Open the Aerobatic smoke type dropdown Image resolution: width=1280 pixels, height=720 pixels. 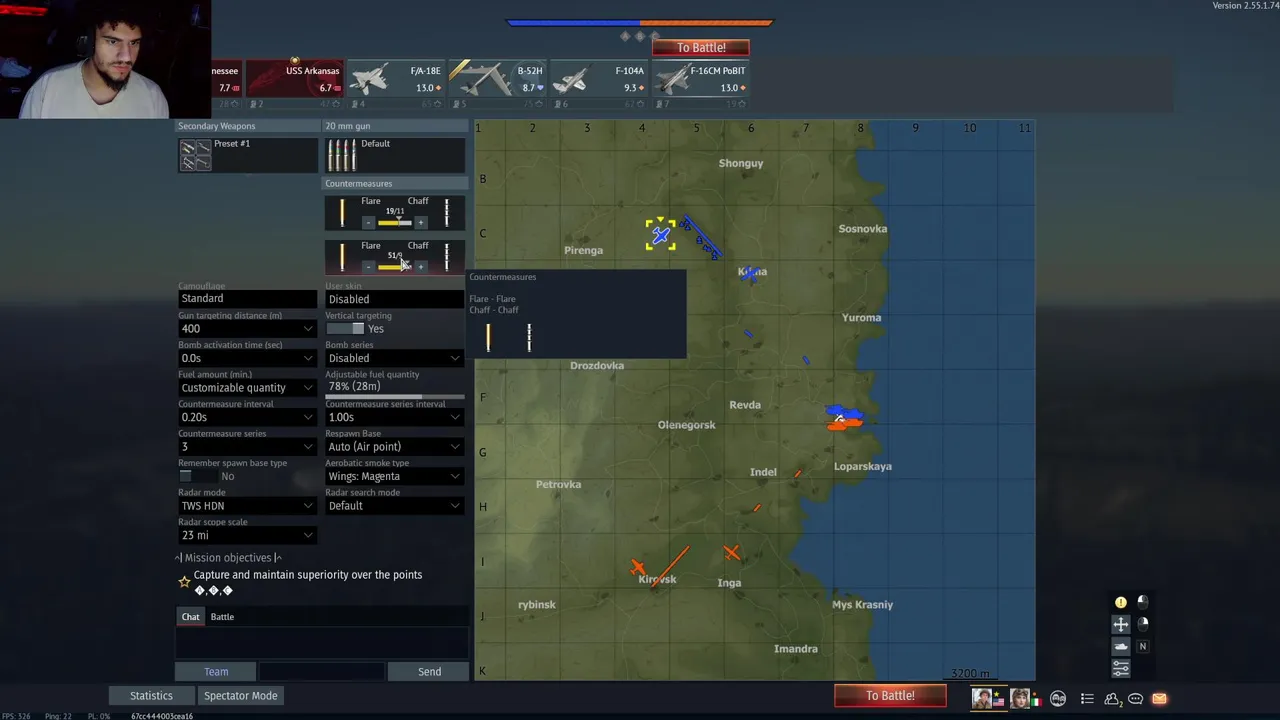[395, 476]
